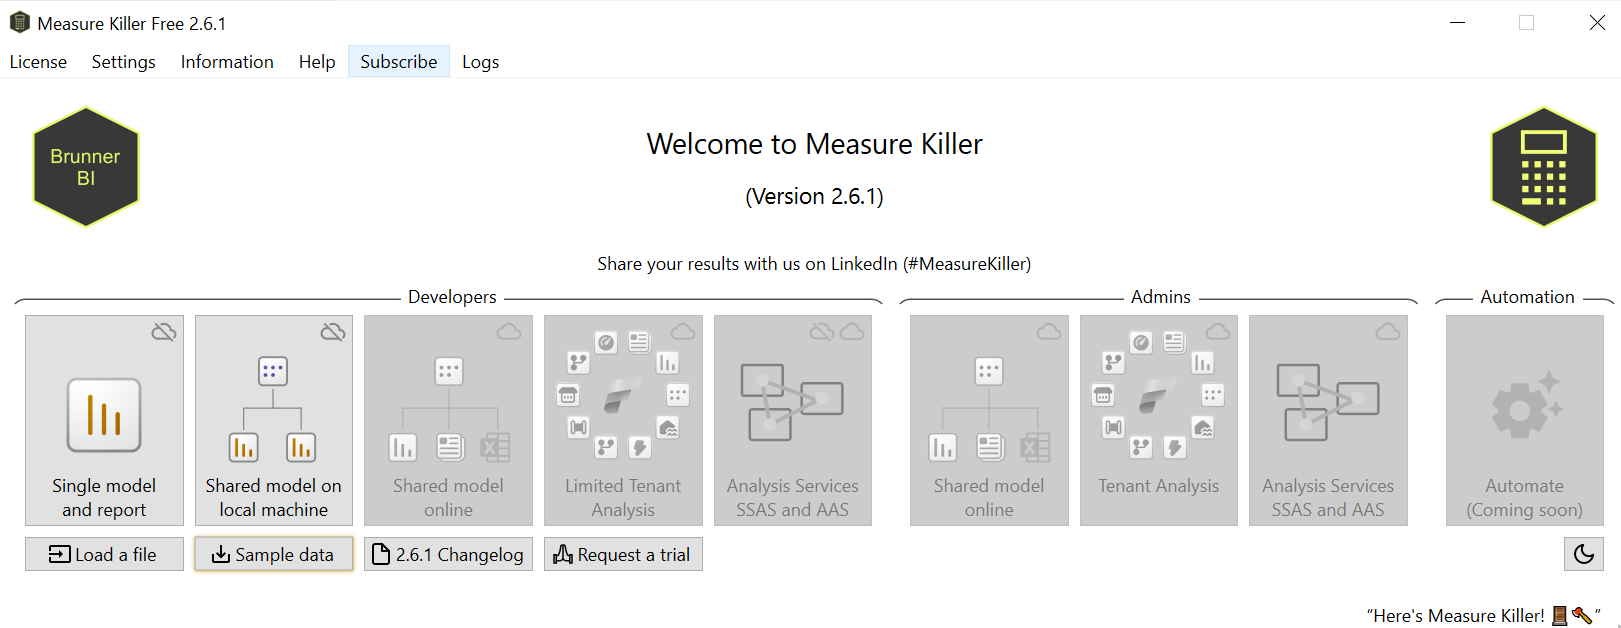Open Shared model on local machine
This screenshot has height=628, width=1621.
tap(273, 420)
